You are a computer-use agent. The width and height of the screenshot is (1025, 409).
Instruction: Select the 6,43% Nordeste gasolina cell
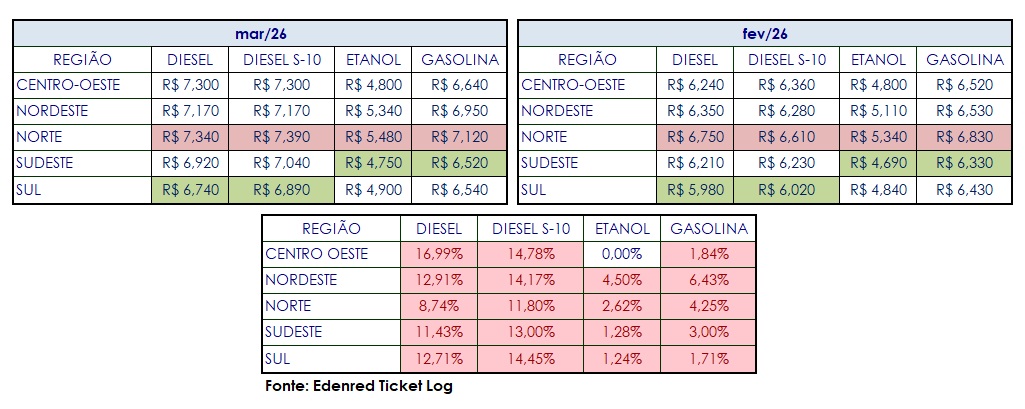(x=707, y=280)
